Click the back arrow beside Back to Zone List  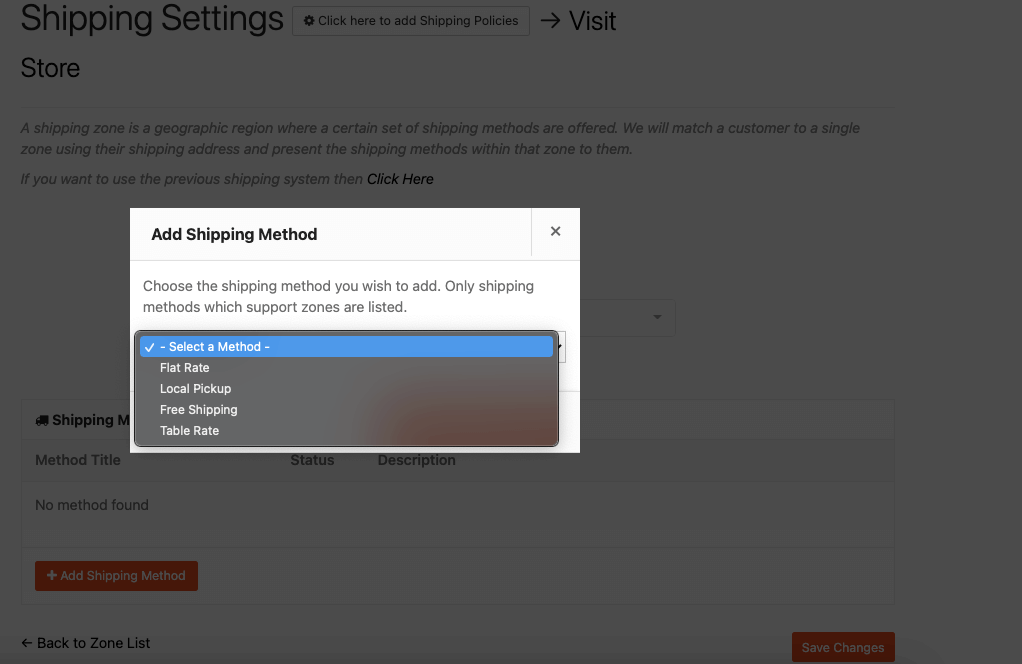point(25,643)
